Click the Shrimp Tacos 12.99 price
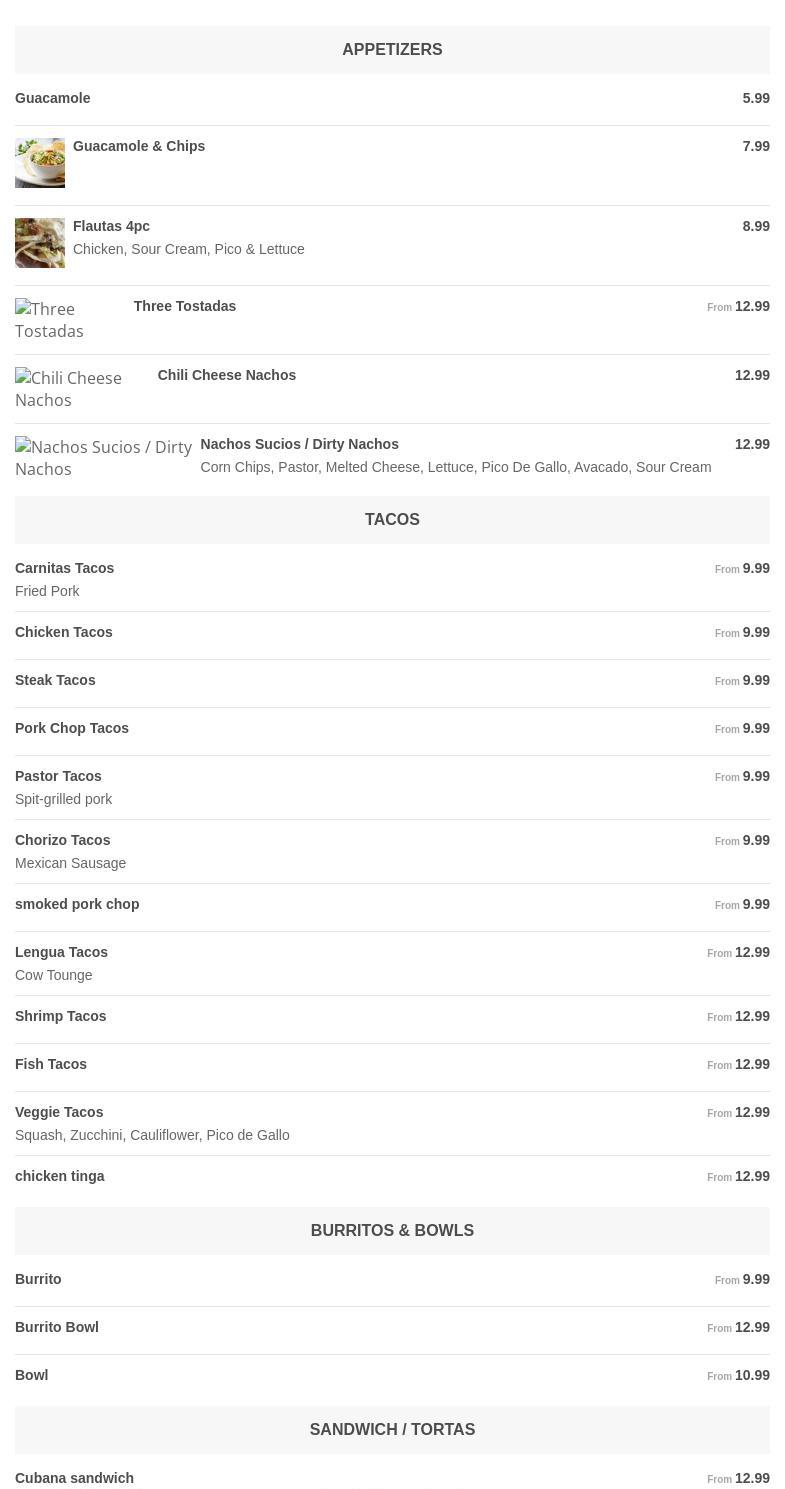Screen dimensions: 785x1489 pyautogui.click(x=752, y=1016)
